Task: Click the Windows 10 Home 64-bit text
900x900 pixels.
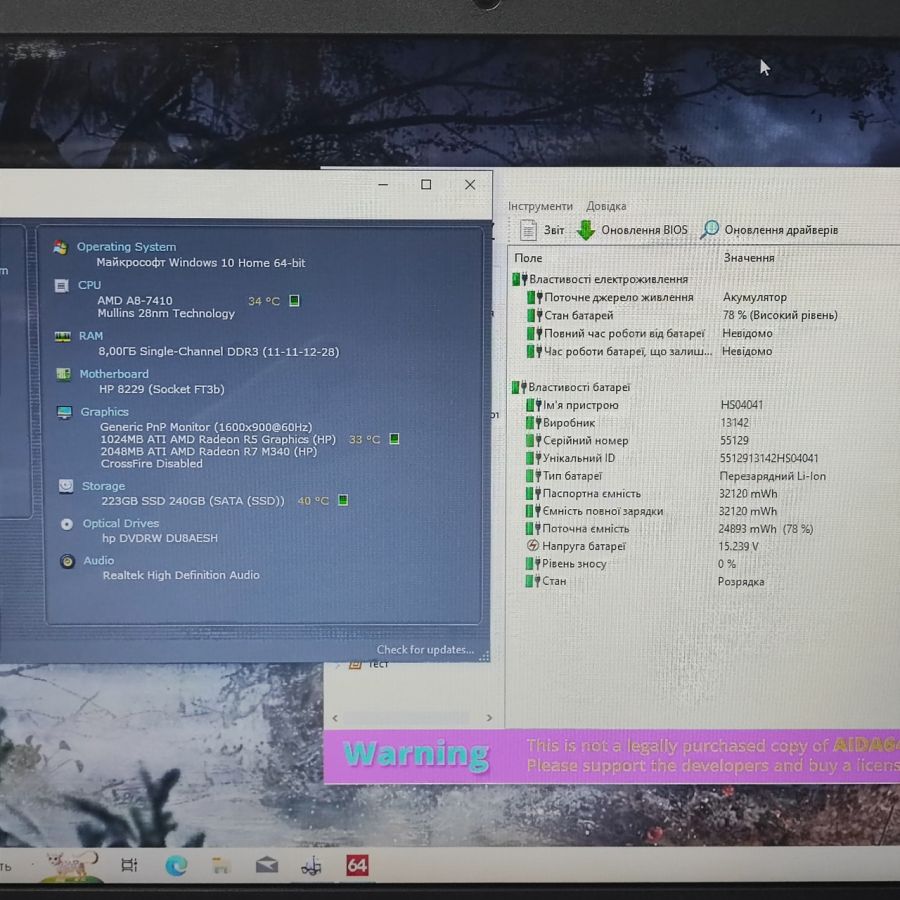Action: (x=236, y=263)
